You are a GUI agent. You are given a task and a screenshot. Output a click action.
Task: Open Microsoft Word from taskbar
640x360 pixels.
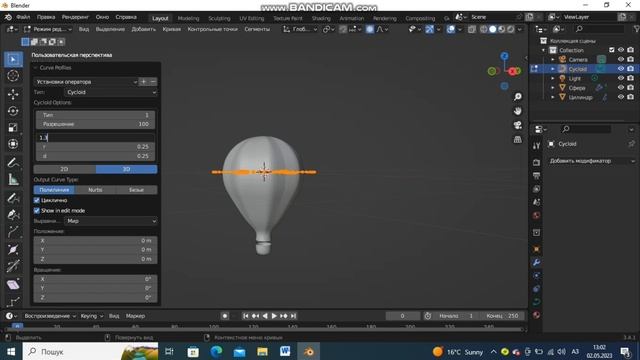(x=285, y=351)
